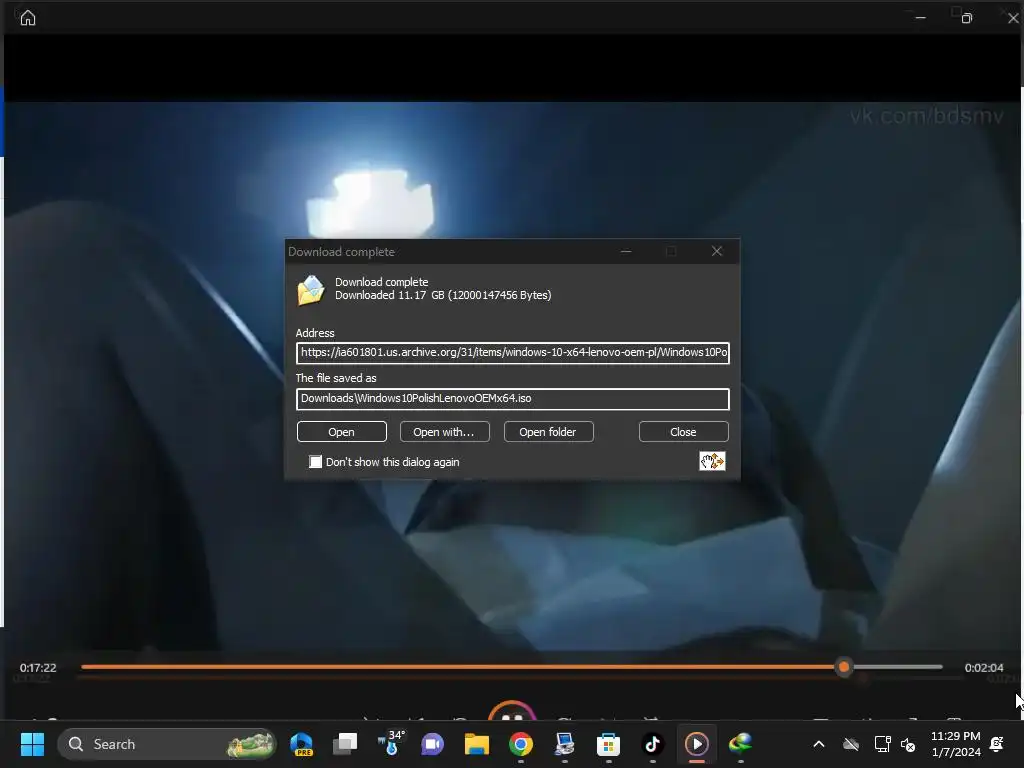Seek in the remaining grey part of timeline
1024x768 pixels.
tap(897, 667)
